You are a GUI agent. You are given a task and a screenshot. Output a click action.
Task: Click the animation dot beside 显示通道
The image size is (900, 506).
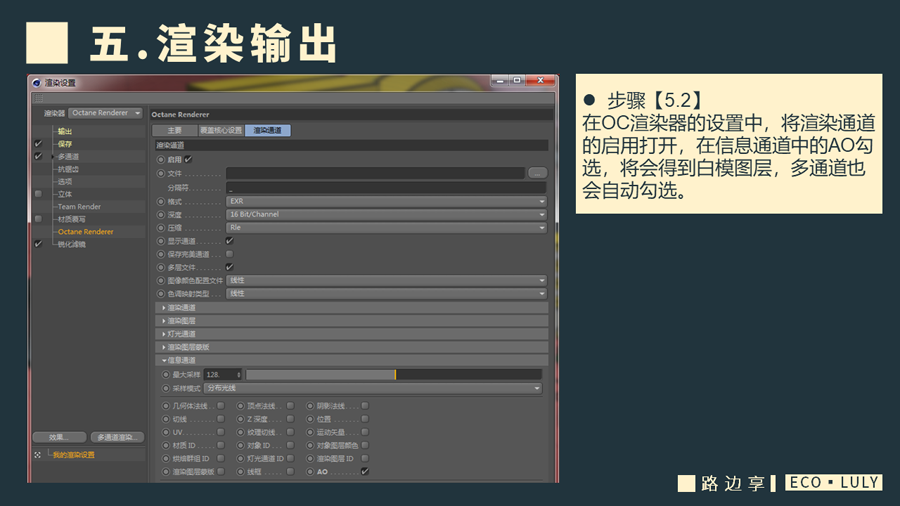[x=161, y=241]
